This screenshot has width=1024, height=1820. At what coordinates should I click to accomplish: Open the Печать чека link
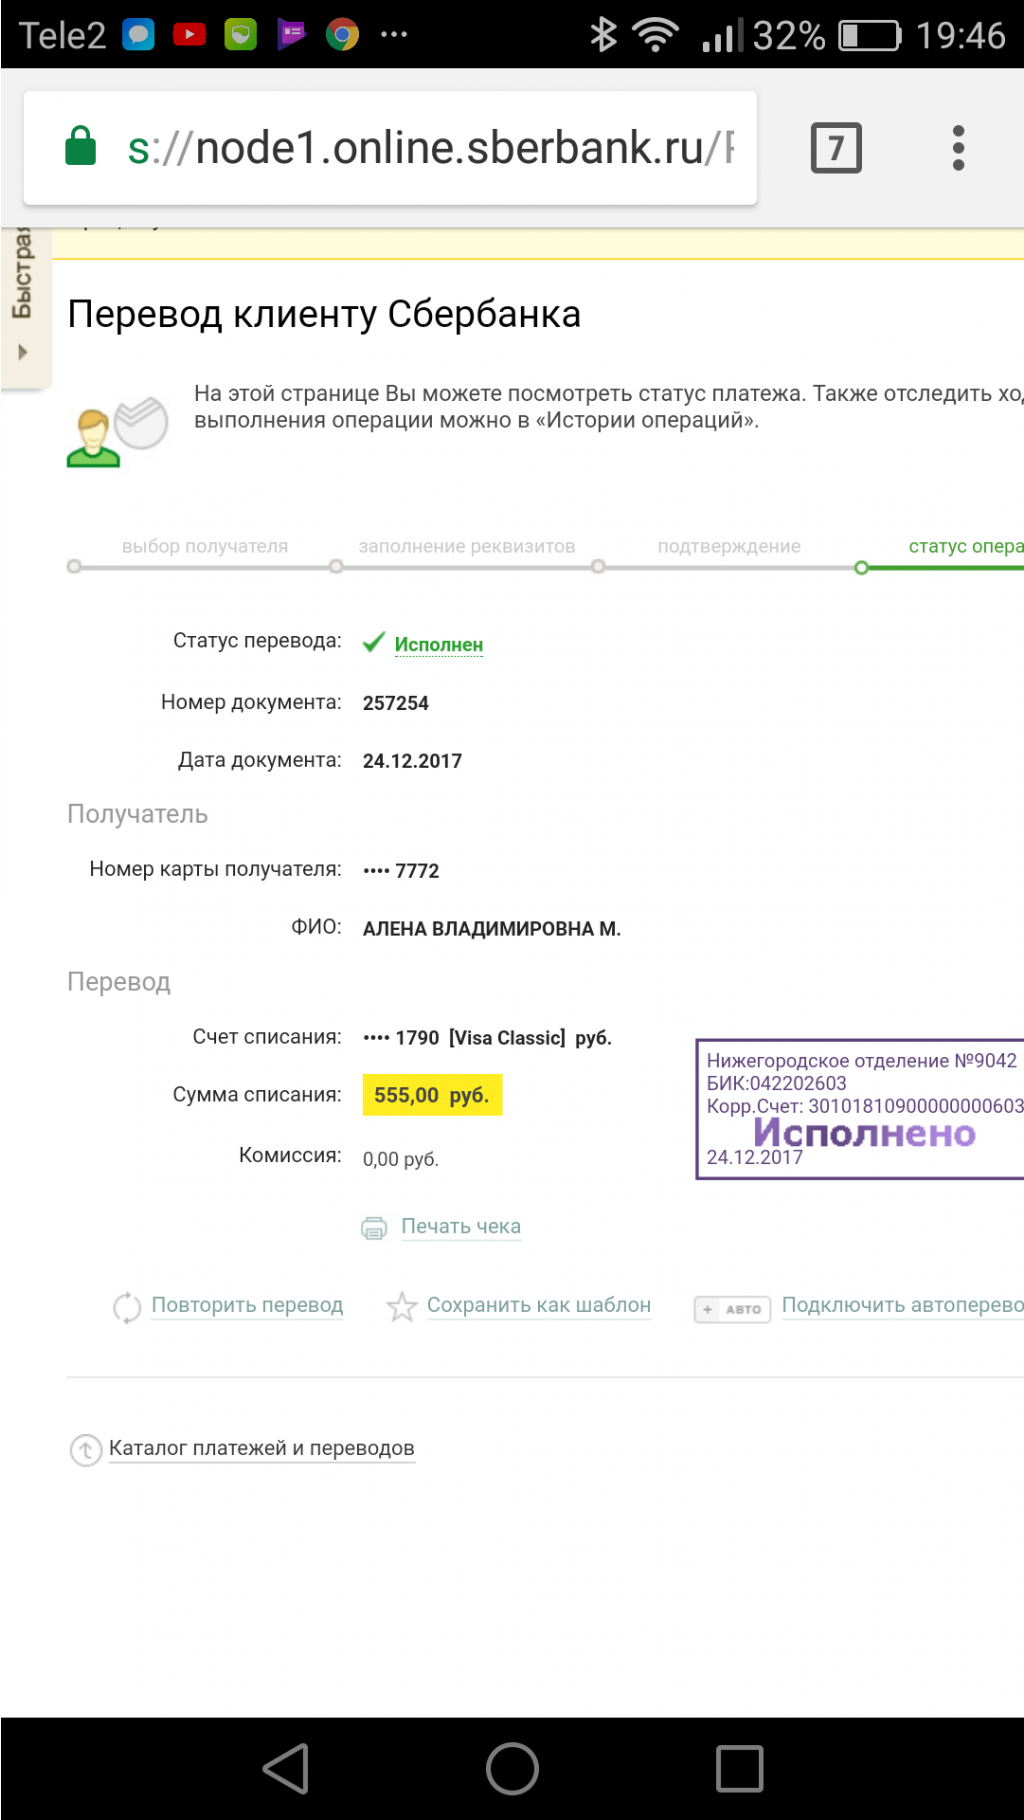(x=461, y=1227)
